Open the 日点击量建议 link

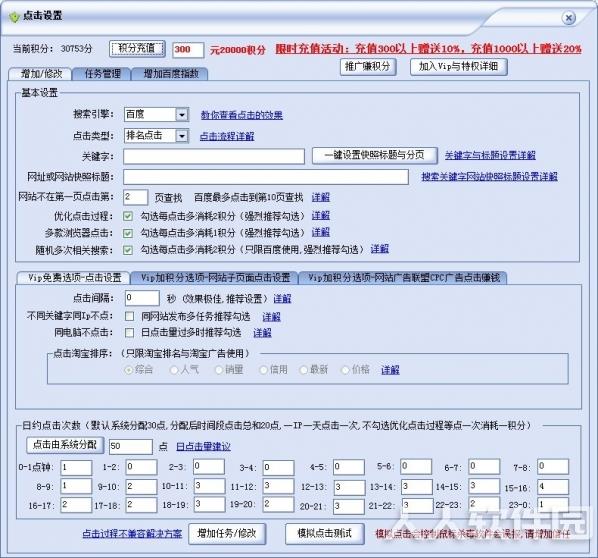[203, 446]
